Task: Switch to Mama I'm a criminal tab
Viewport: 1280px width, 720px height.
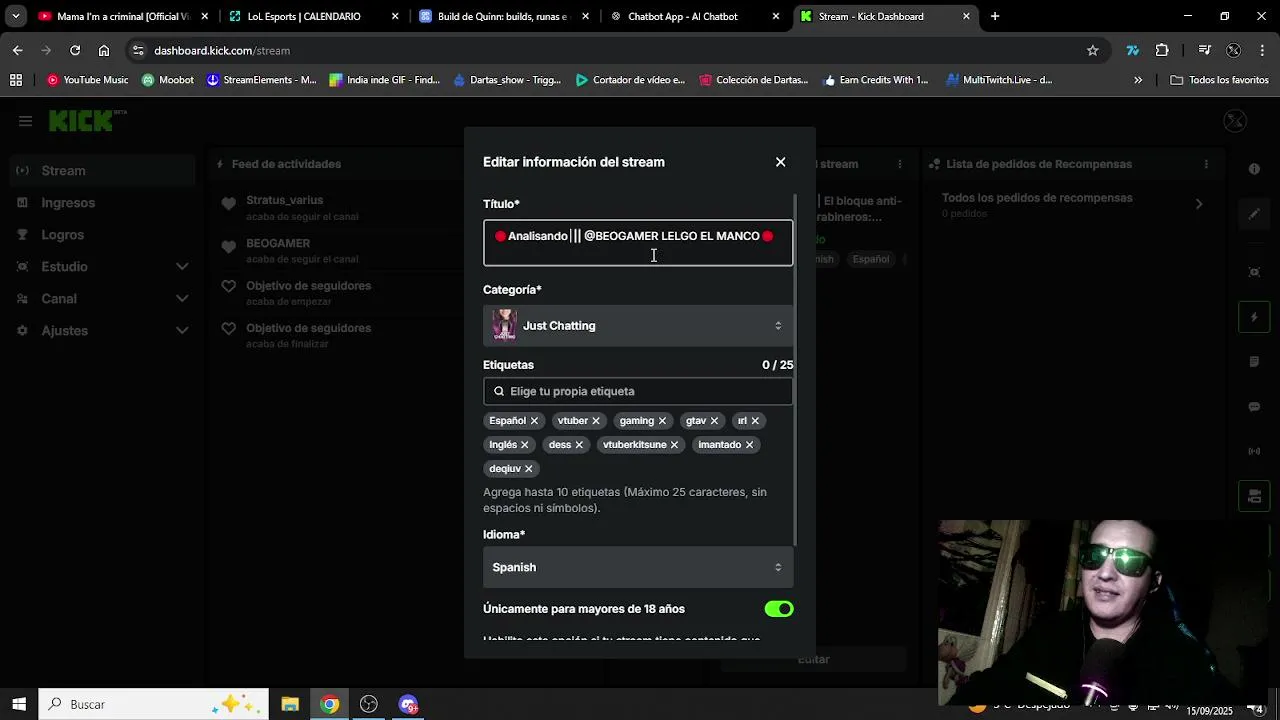Action: click(x=124, y=16)
